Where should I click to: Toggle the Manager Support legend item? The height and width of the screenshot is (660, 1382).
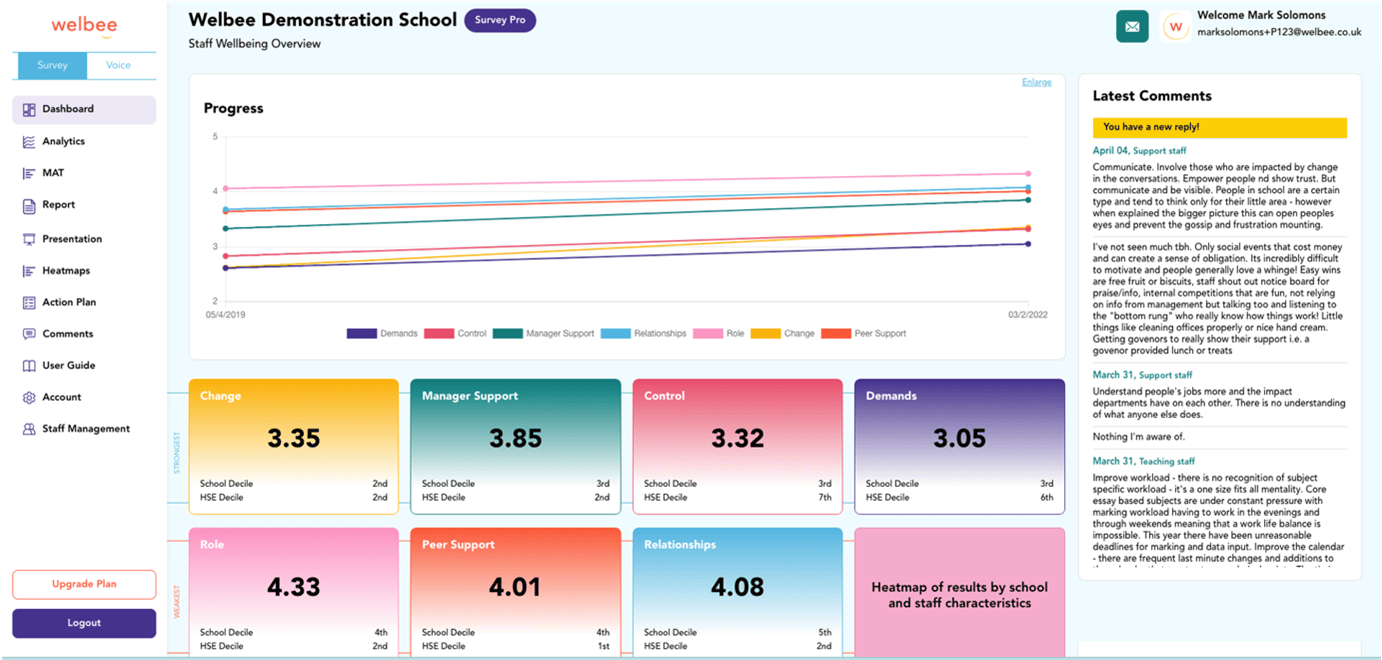[543, 333]
